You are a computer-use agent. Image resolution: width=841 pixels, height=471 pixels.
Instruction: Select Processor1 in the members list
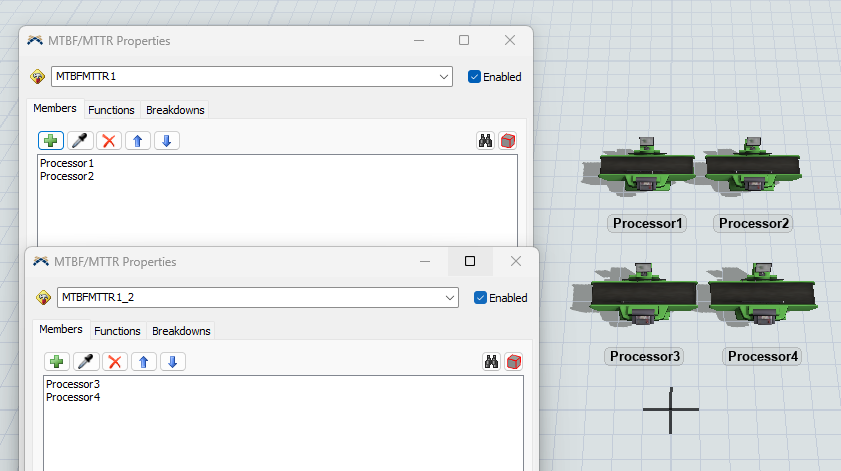point(67,163)
